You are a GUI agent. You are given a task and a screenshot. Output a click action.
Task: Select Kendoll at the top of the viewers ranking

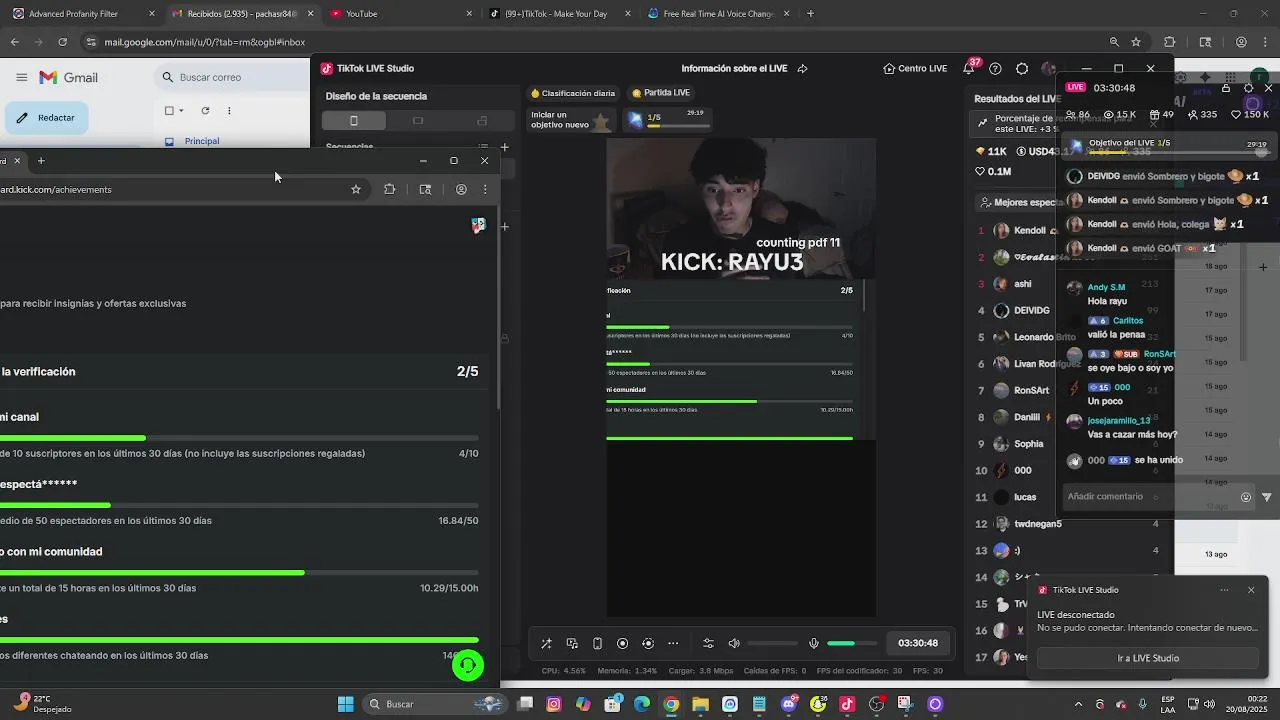(1029, 230)
